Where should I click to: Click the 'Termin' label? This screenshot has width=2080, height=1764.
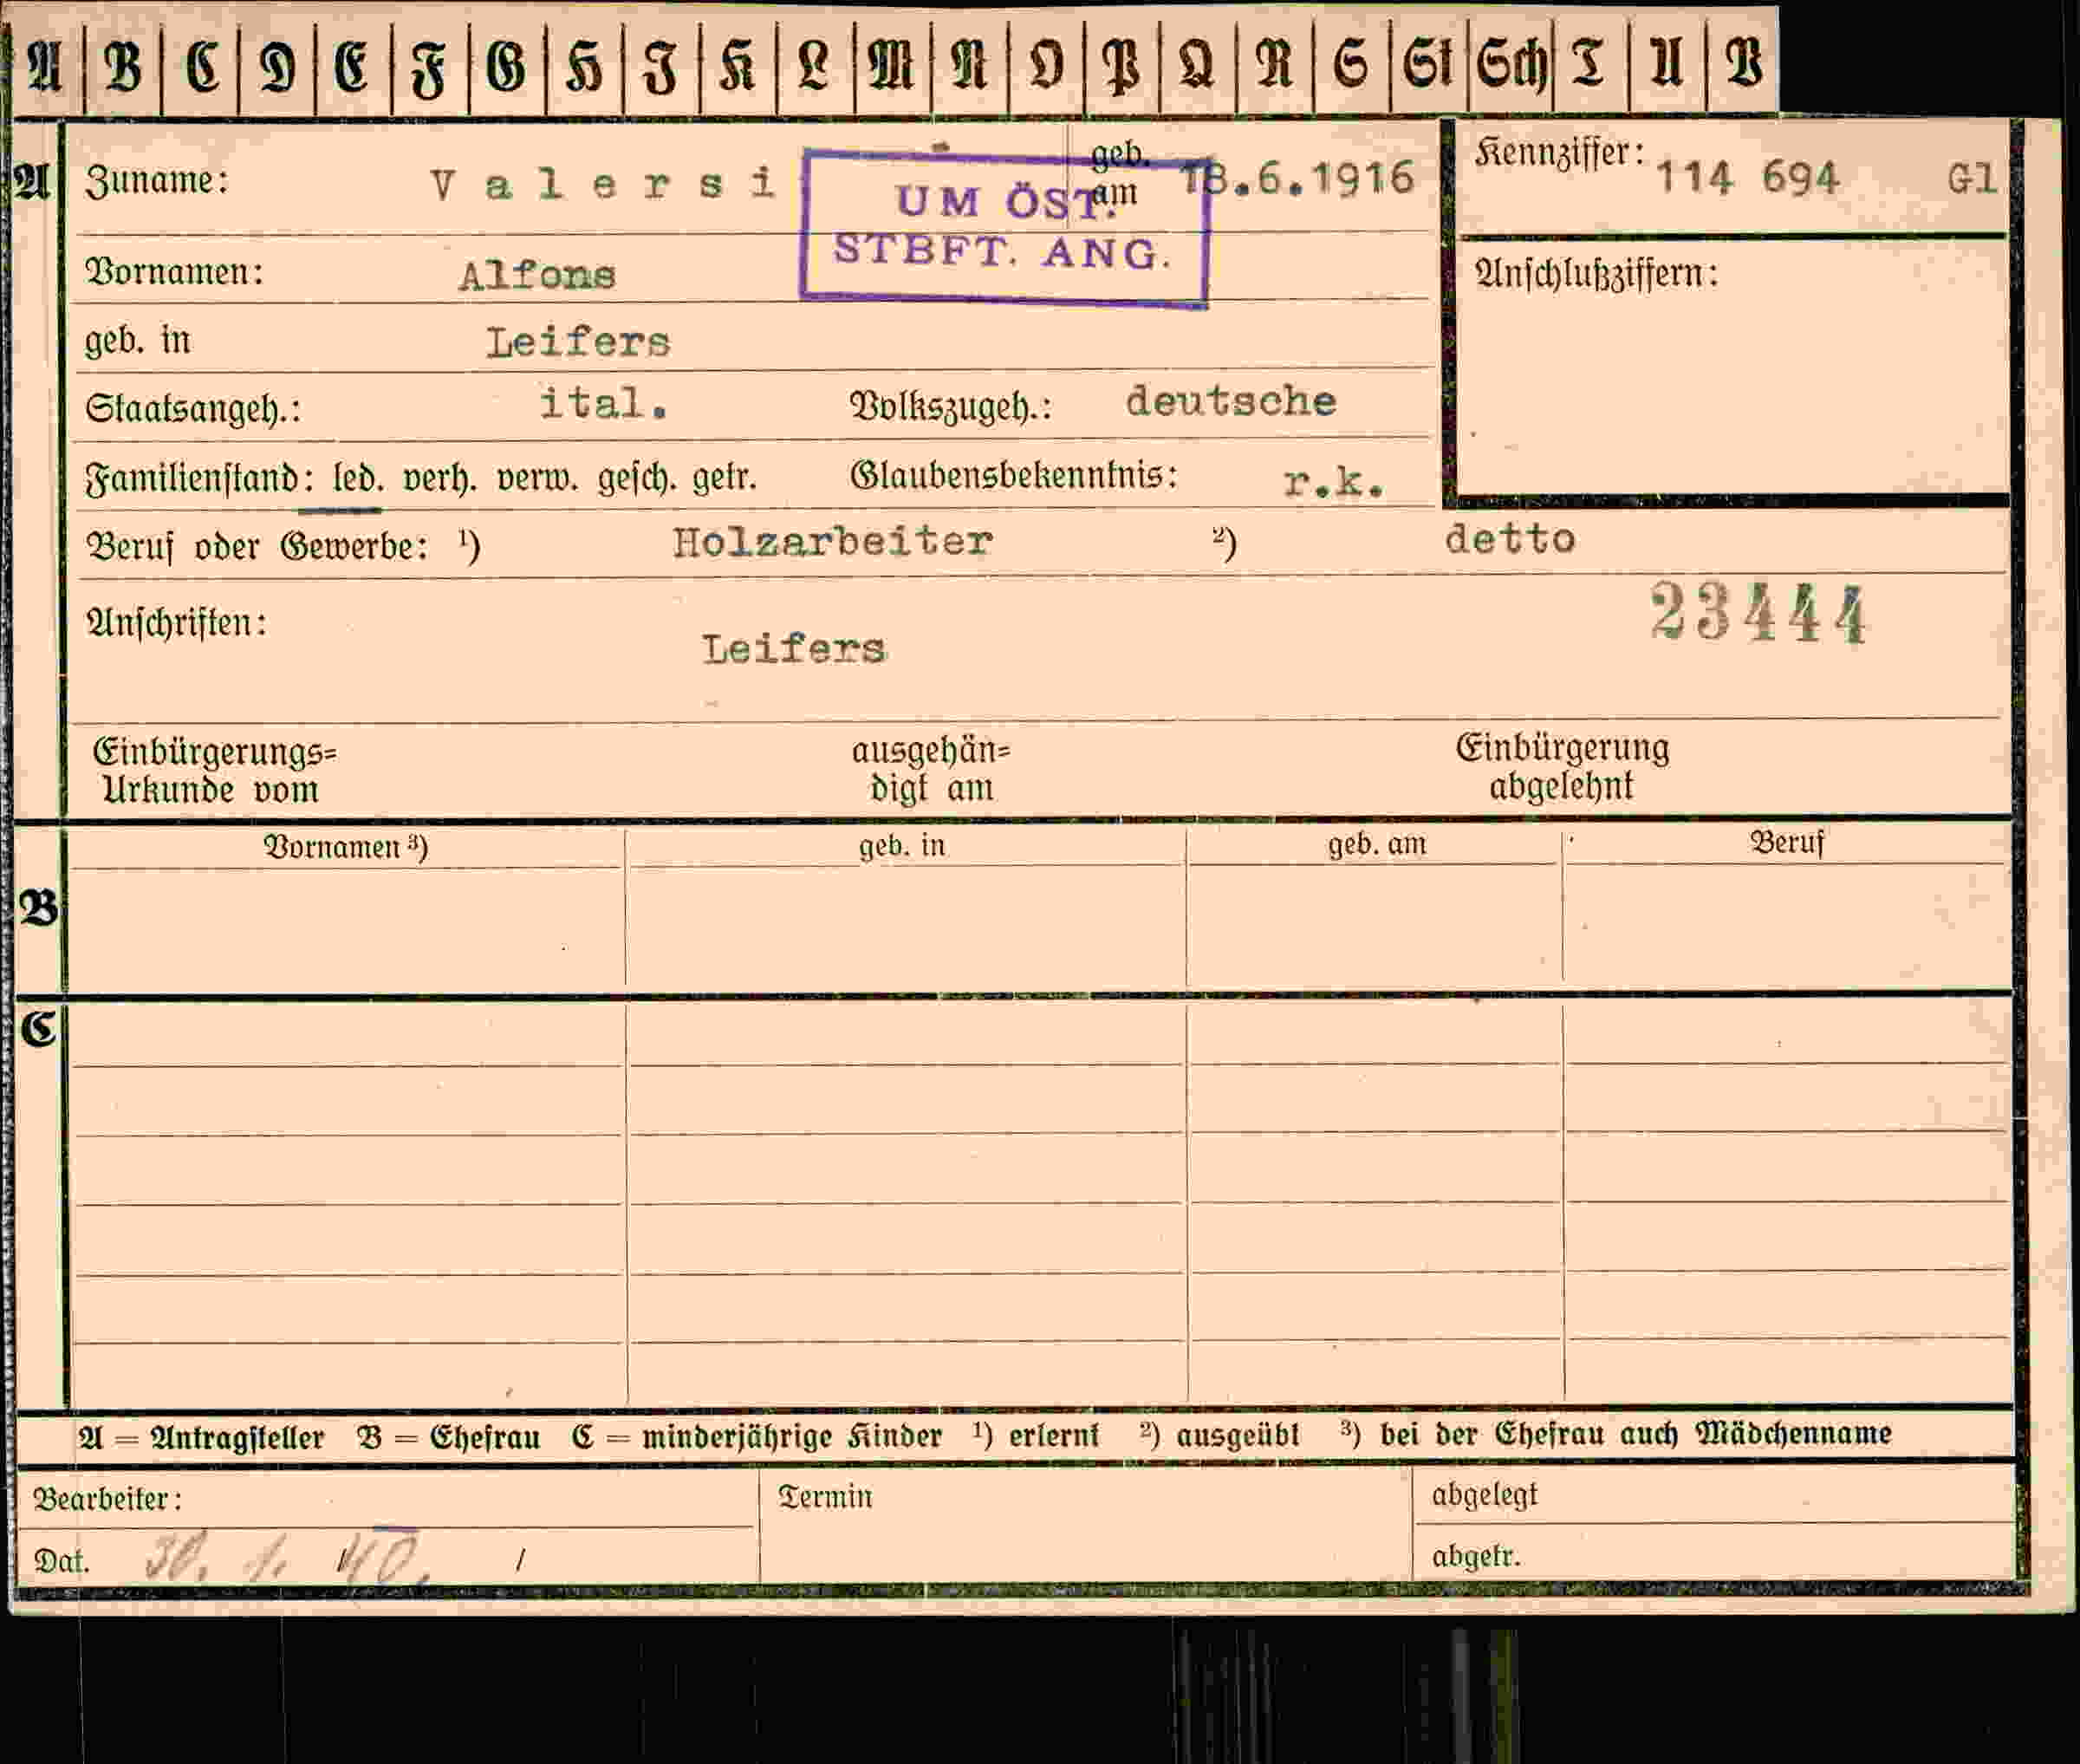[825, 1496]
